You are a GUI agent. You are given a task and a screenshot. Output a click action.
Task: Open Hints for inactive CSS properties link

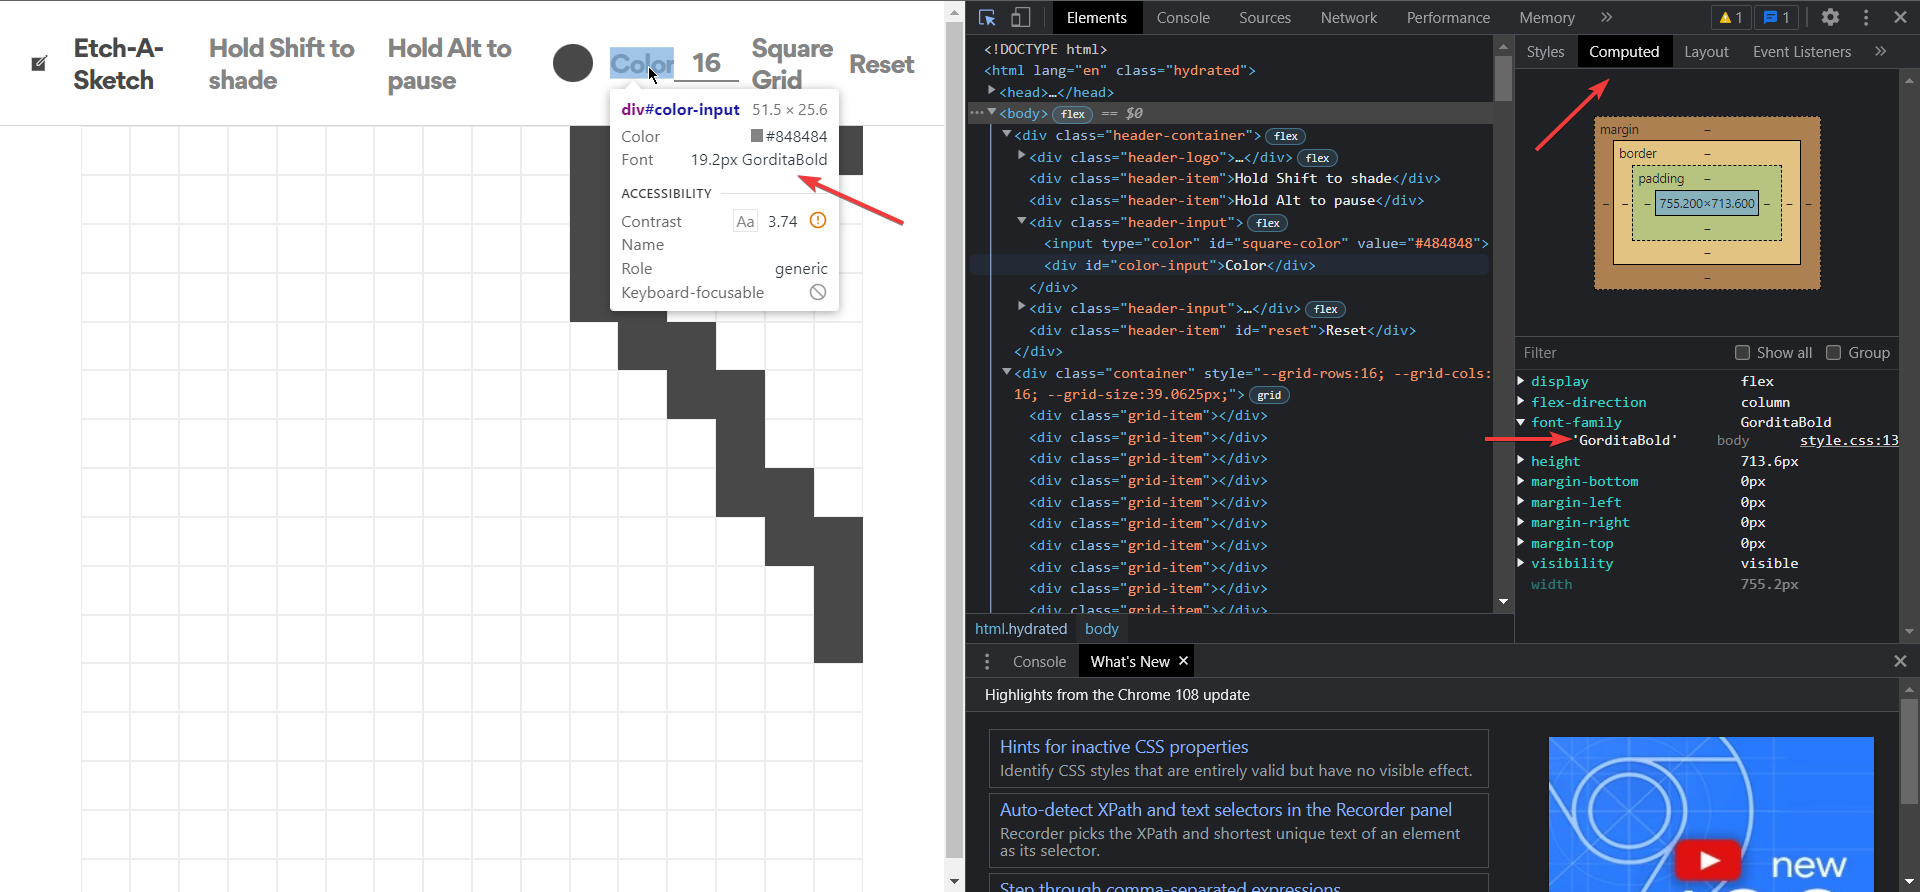[x=1124, y=747]
